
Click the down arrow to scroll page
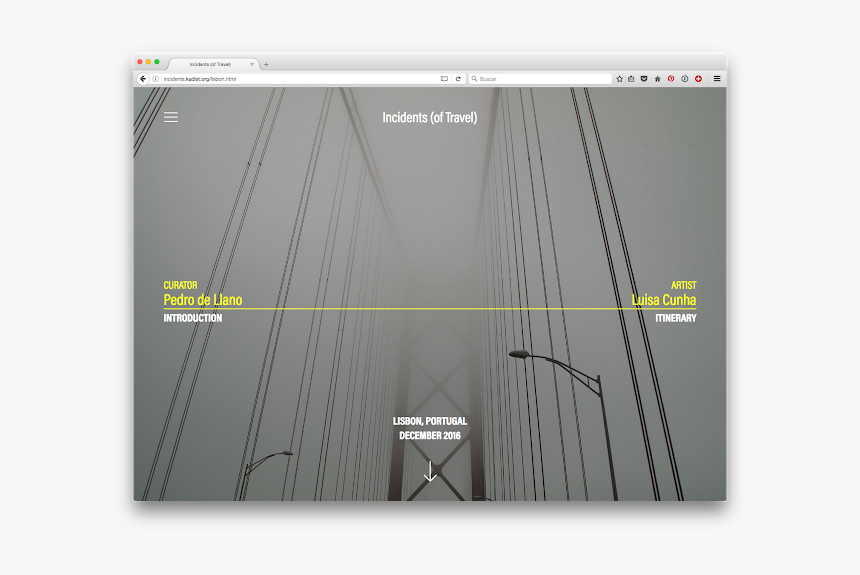coord(430,471)
